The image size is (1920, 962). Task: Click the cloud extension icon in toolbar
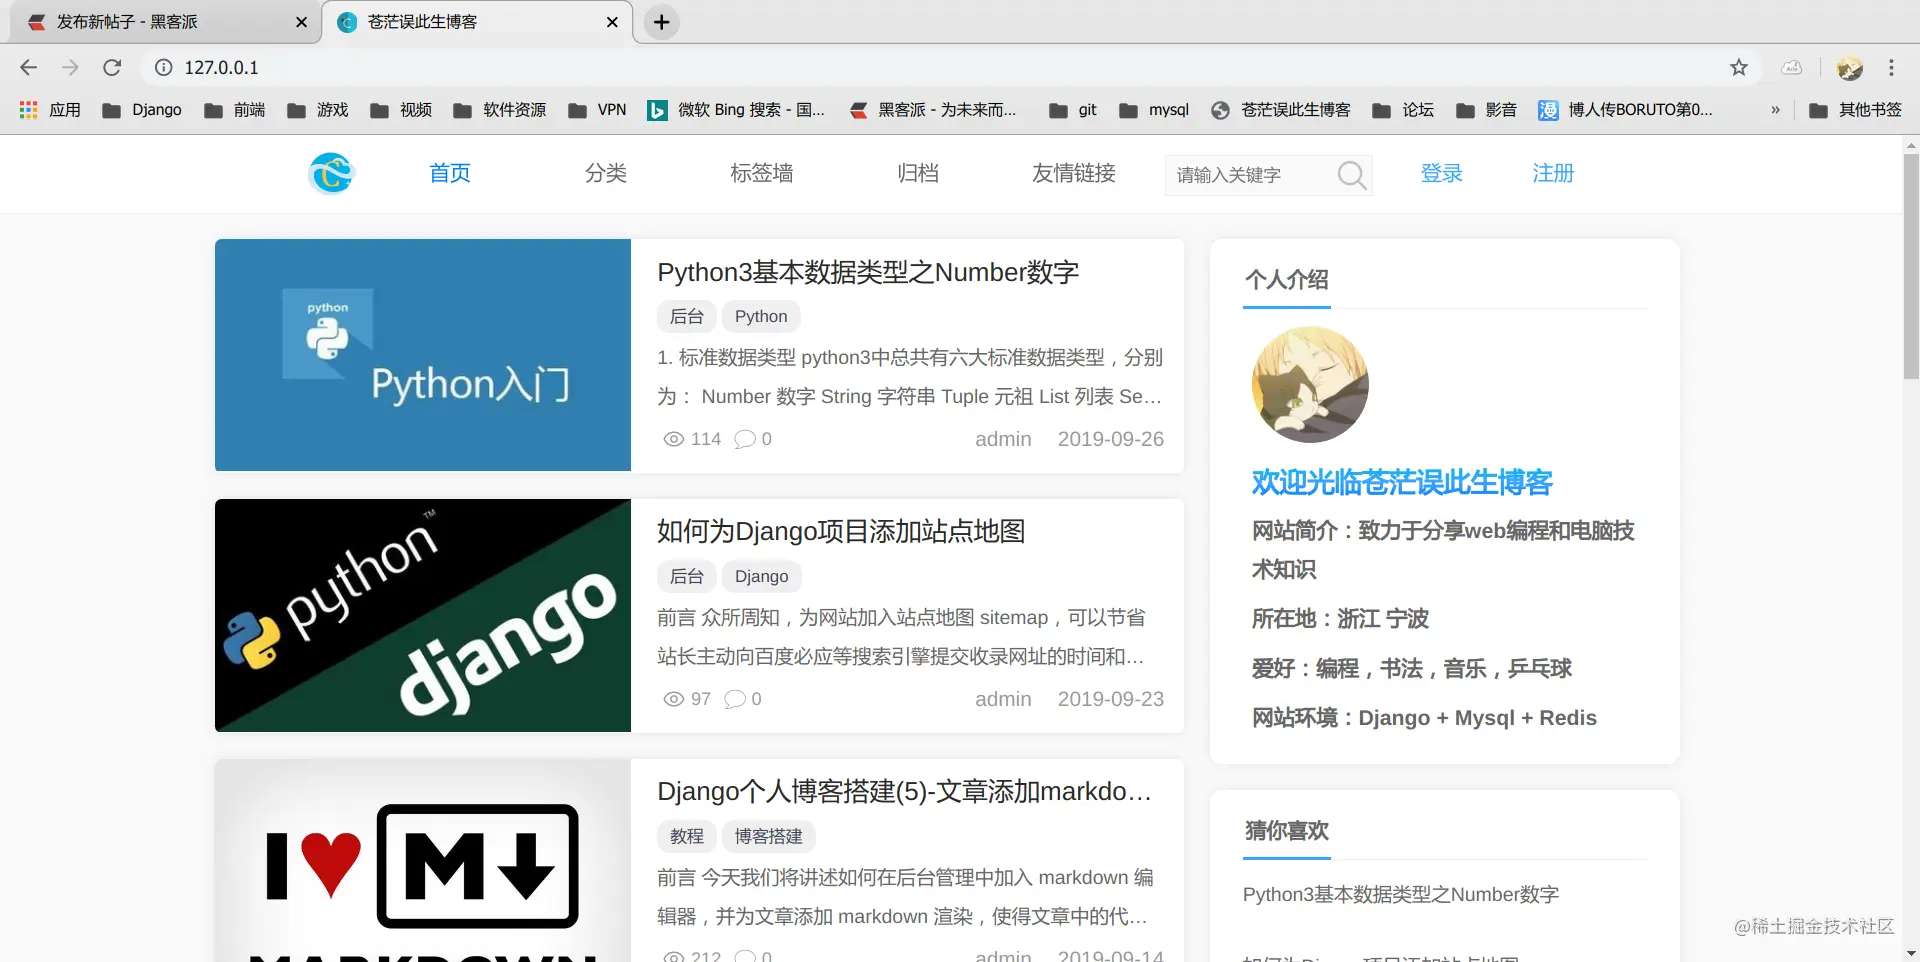[1792, 67]
